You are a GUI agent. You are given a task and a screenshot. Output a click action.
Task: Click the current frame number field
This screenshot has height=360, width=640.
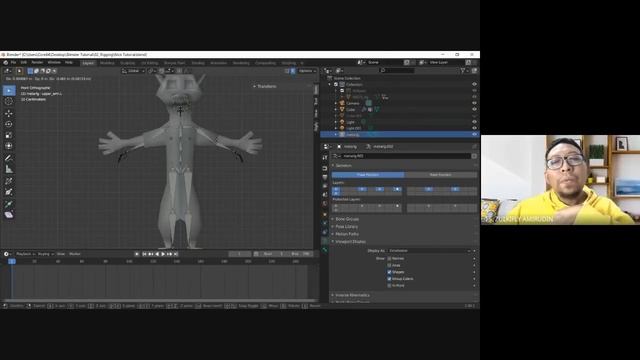pyautogui.click(x=240, y=254)
